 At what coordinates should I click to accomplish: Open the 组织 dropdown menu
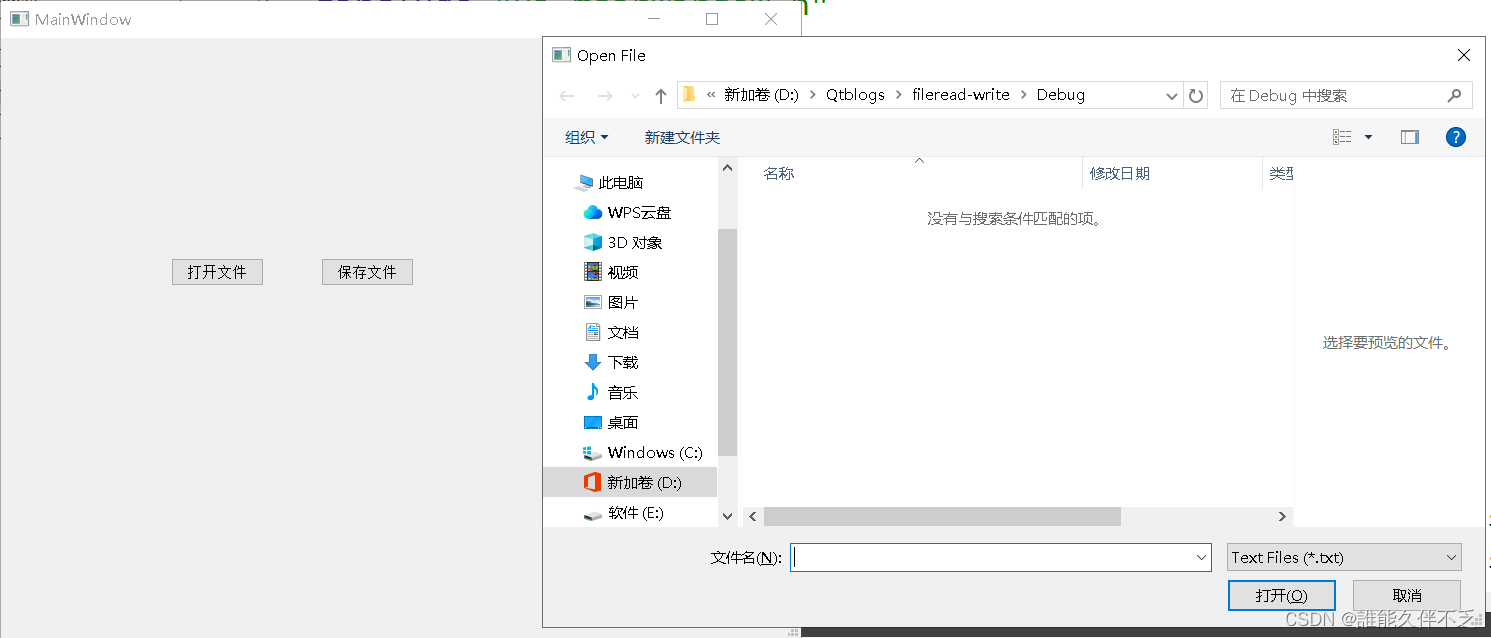click(x=586, y=137)
